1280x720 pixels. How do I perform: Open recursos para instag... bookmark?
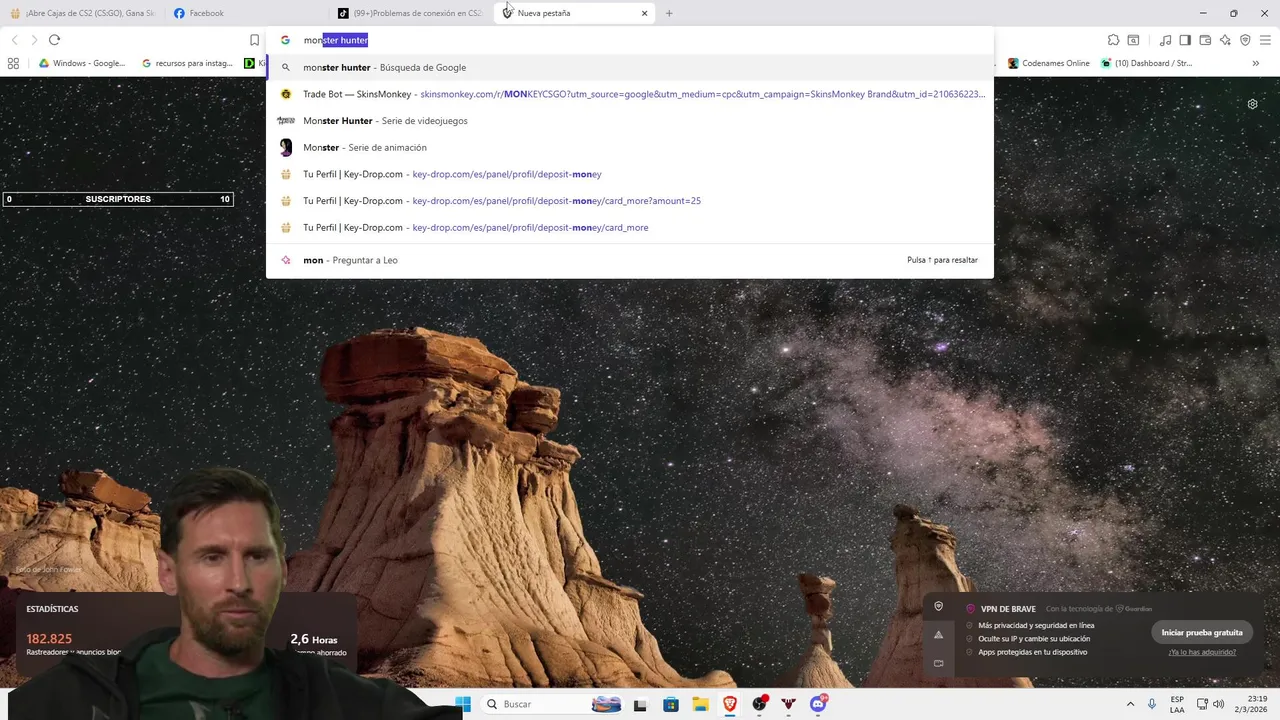187,63
